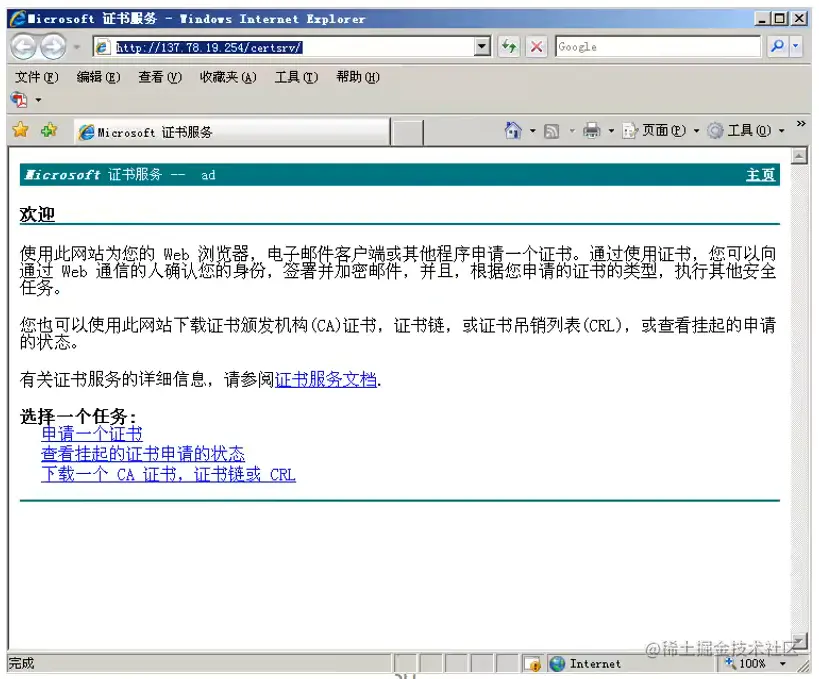Click the Print icon
Image resolution: width=819 pixels, height=679 pixels.
point(592,130)
